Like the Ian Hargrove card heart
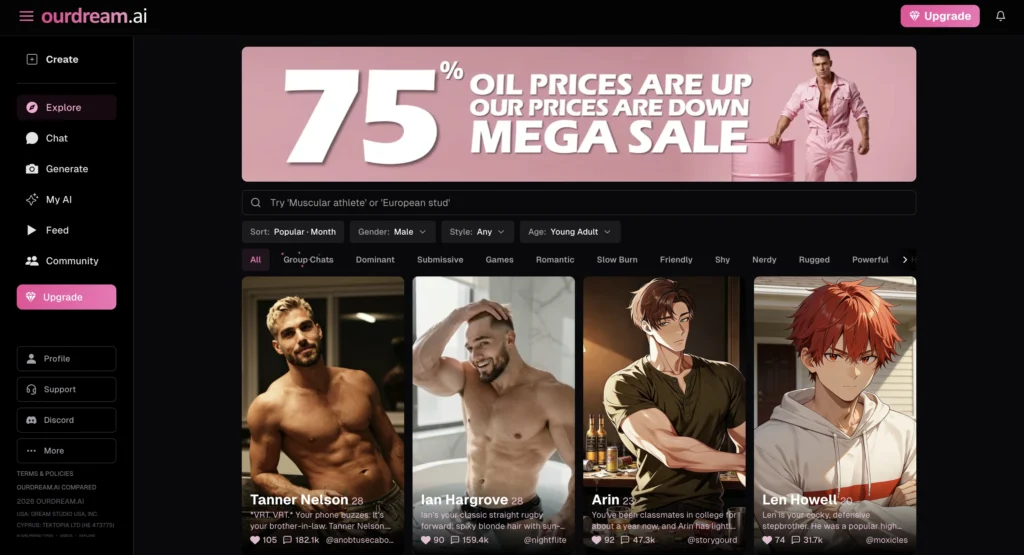1024x555 pixels. (x=425, y=540)
